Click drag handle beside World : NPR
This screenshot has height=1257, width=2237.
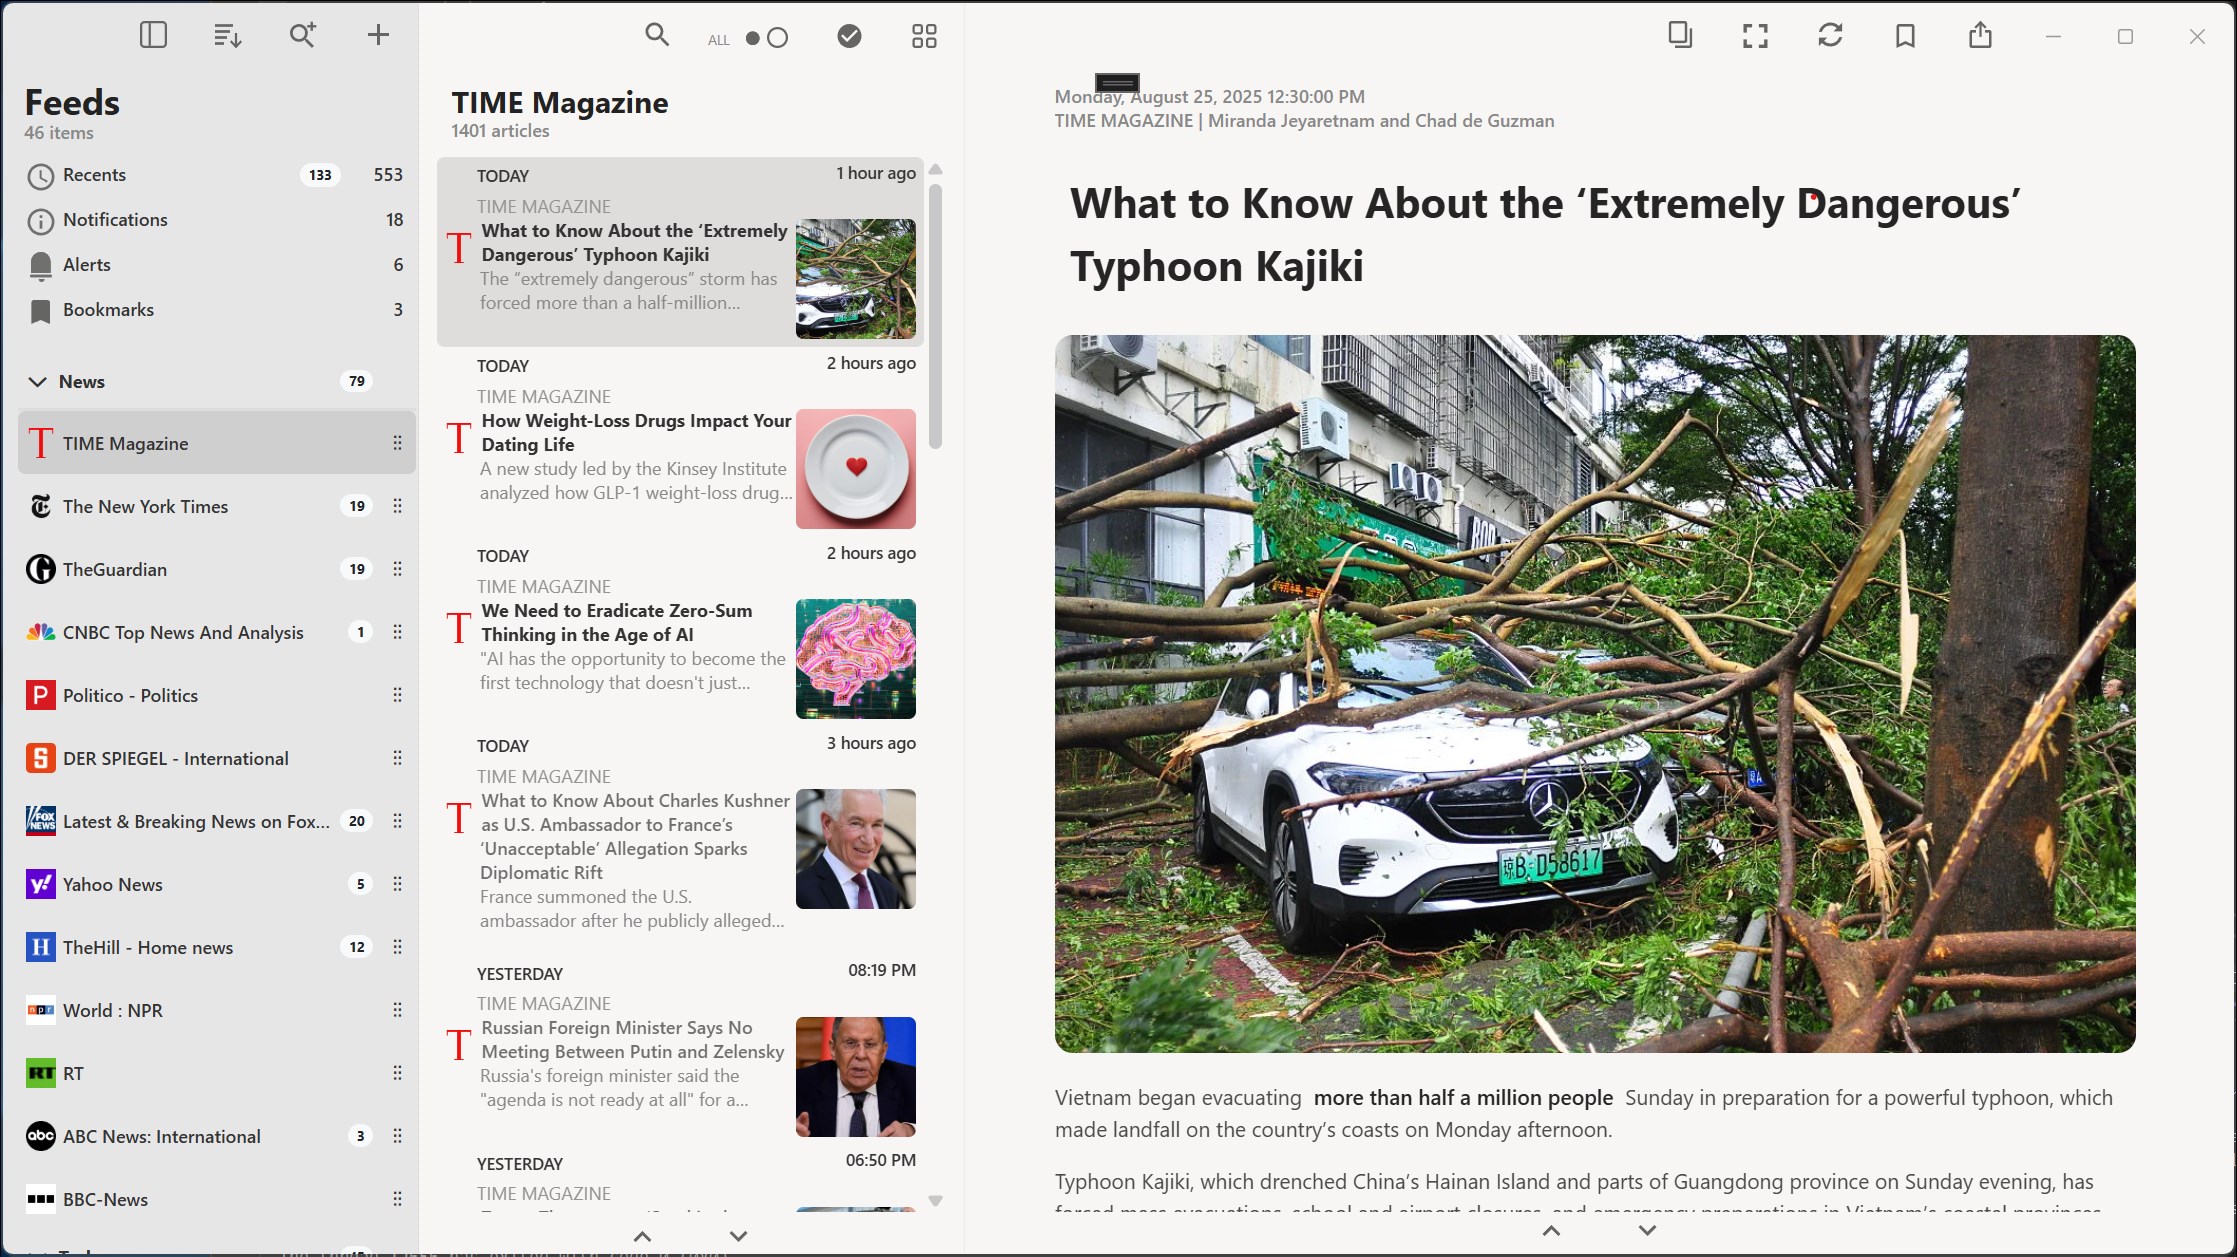397,1010
